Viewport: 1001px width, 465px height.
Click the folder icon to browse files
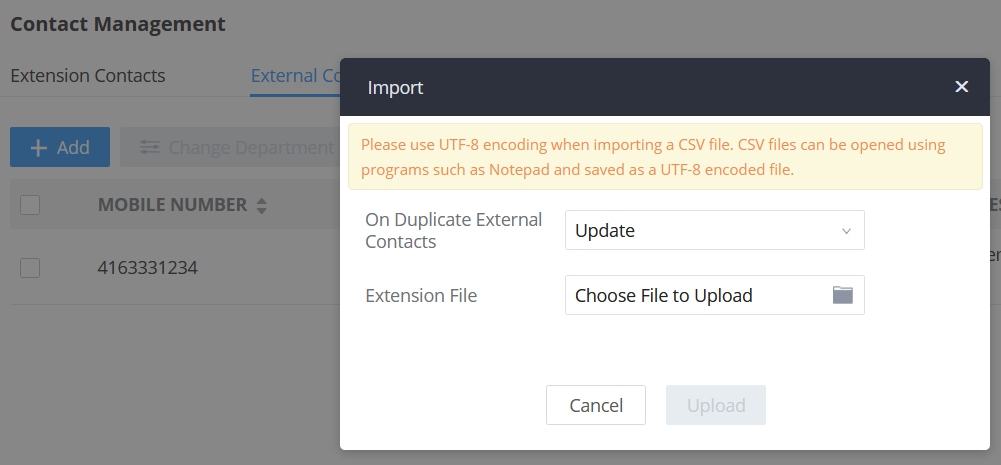coord(843,295)
